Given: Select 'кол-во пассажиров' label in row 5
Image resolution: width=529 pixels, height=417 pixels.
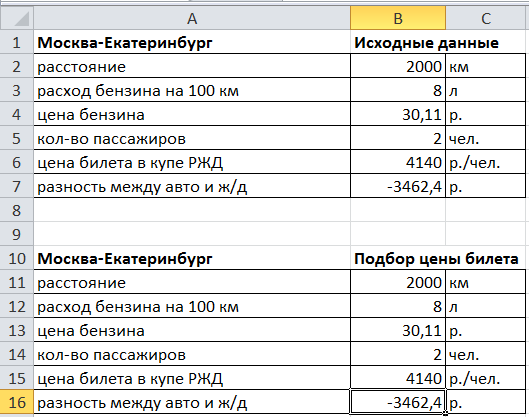Looking at the screenshot, I should tap(111, 139).
